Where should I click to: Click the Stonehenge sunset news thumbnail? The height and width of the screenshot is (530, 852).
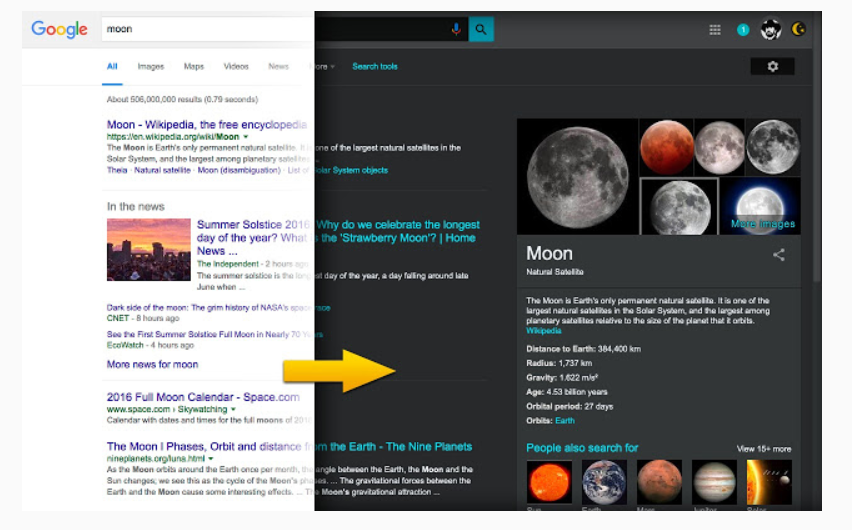(x=149, y=250)
